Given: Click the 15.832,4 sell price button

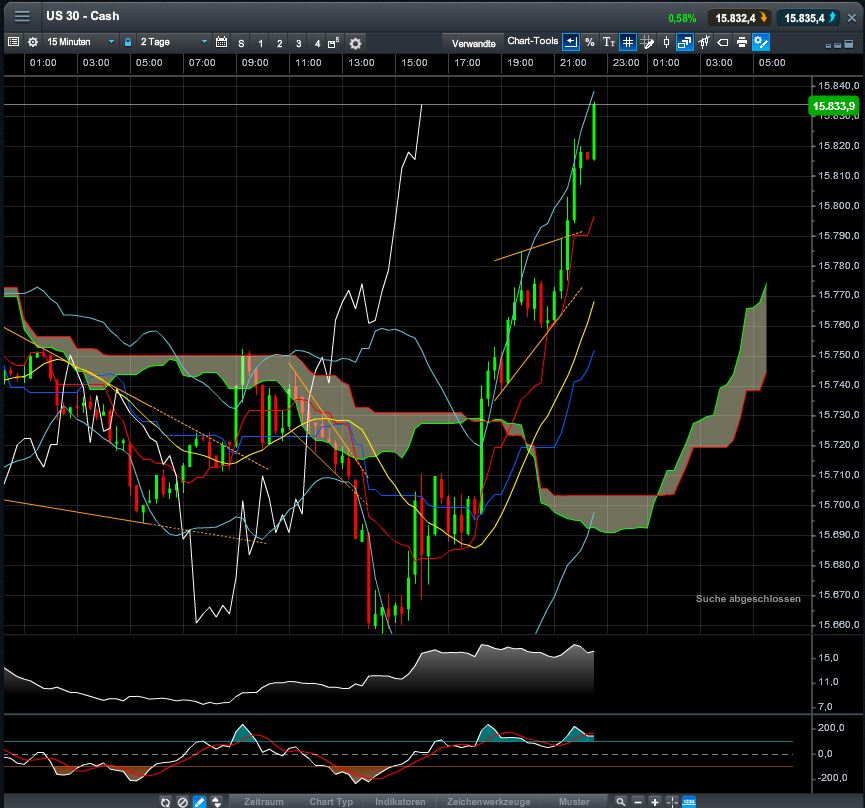Looking at the screenshot, I should pos(740,18).
